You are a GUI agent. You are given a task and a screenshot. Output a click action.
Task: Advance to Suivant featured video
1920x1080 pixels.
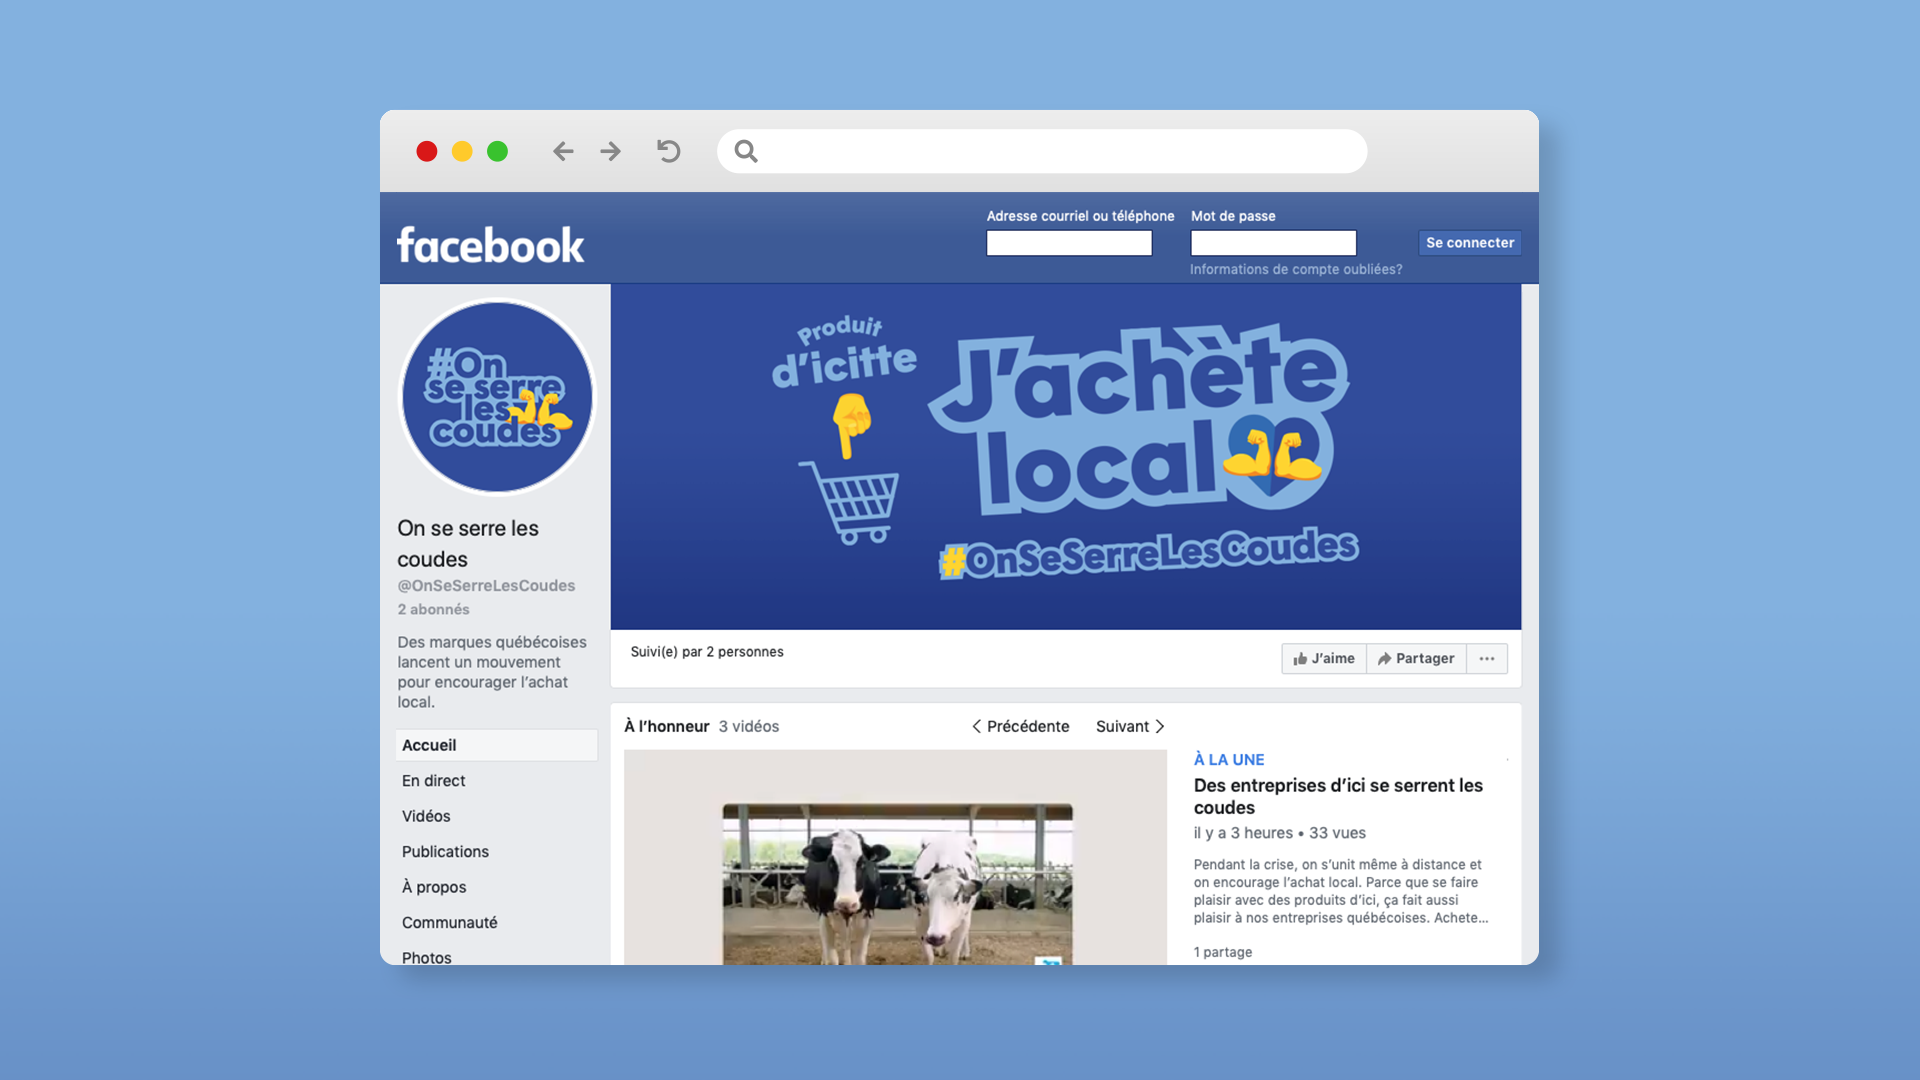[1130, 726]
